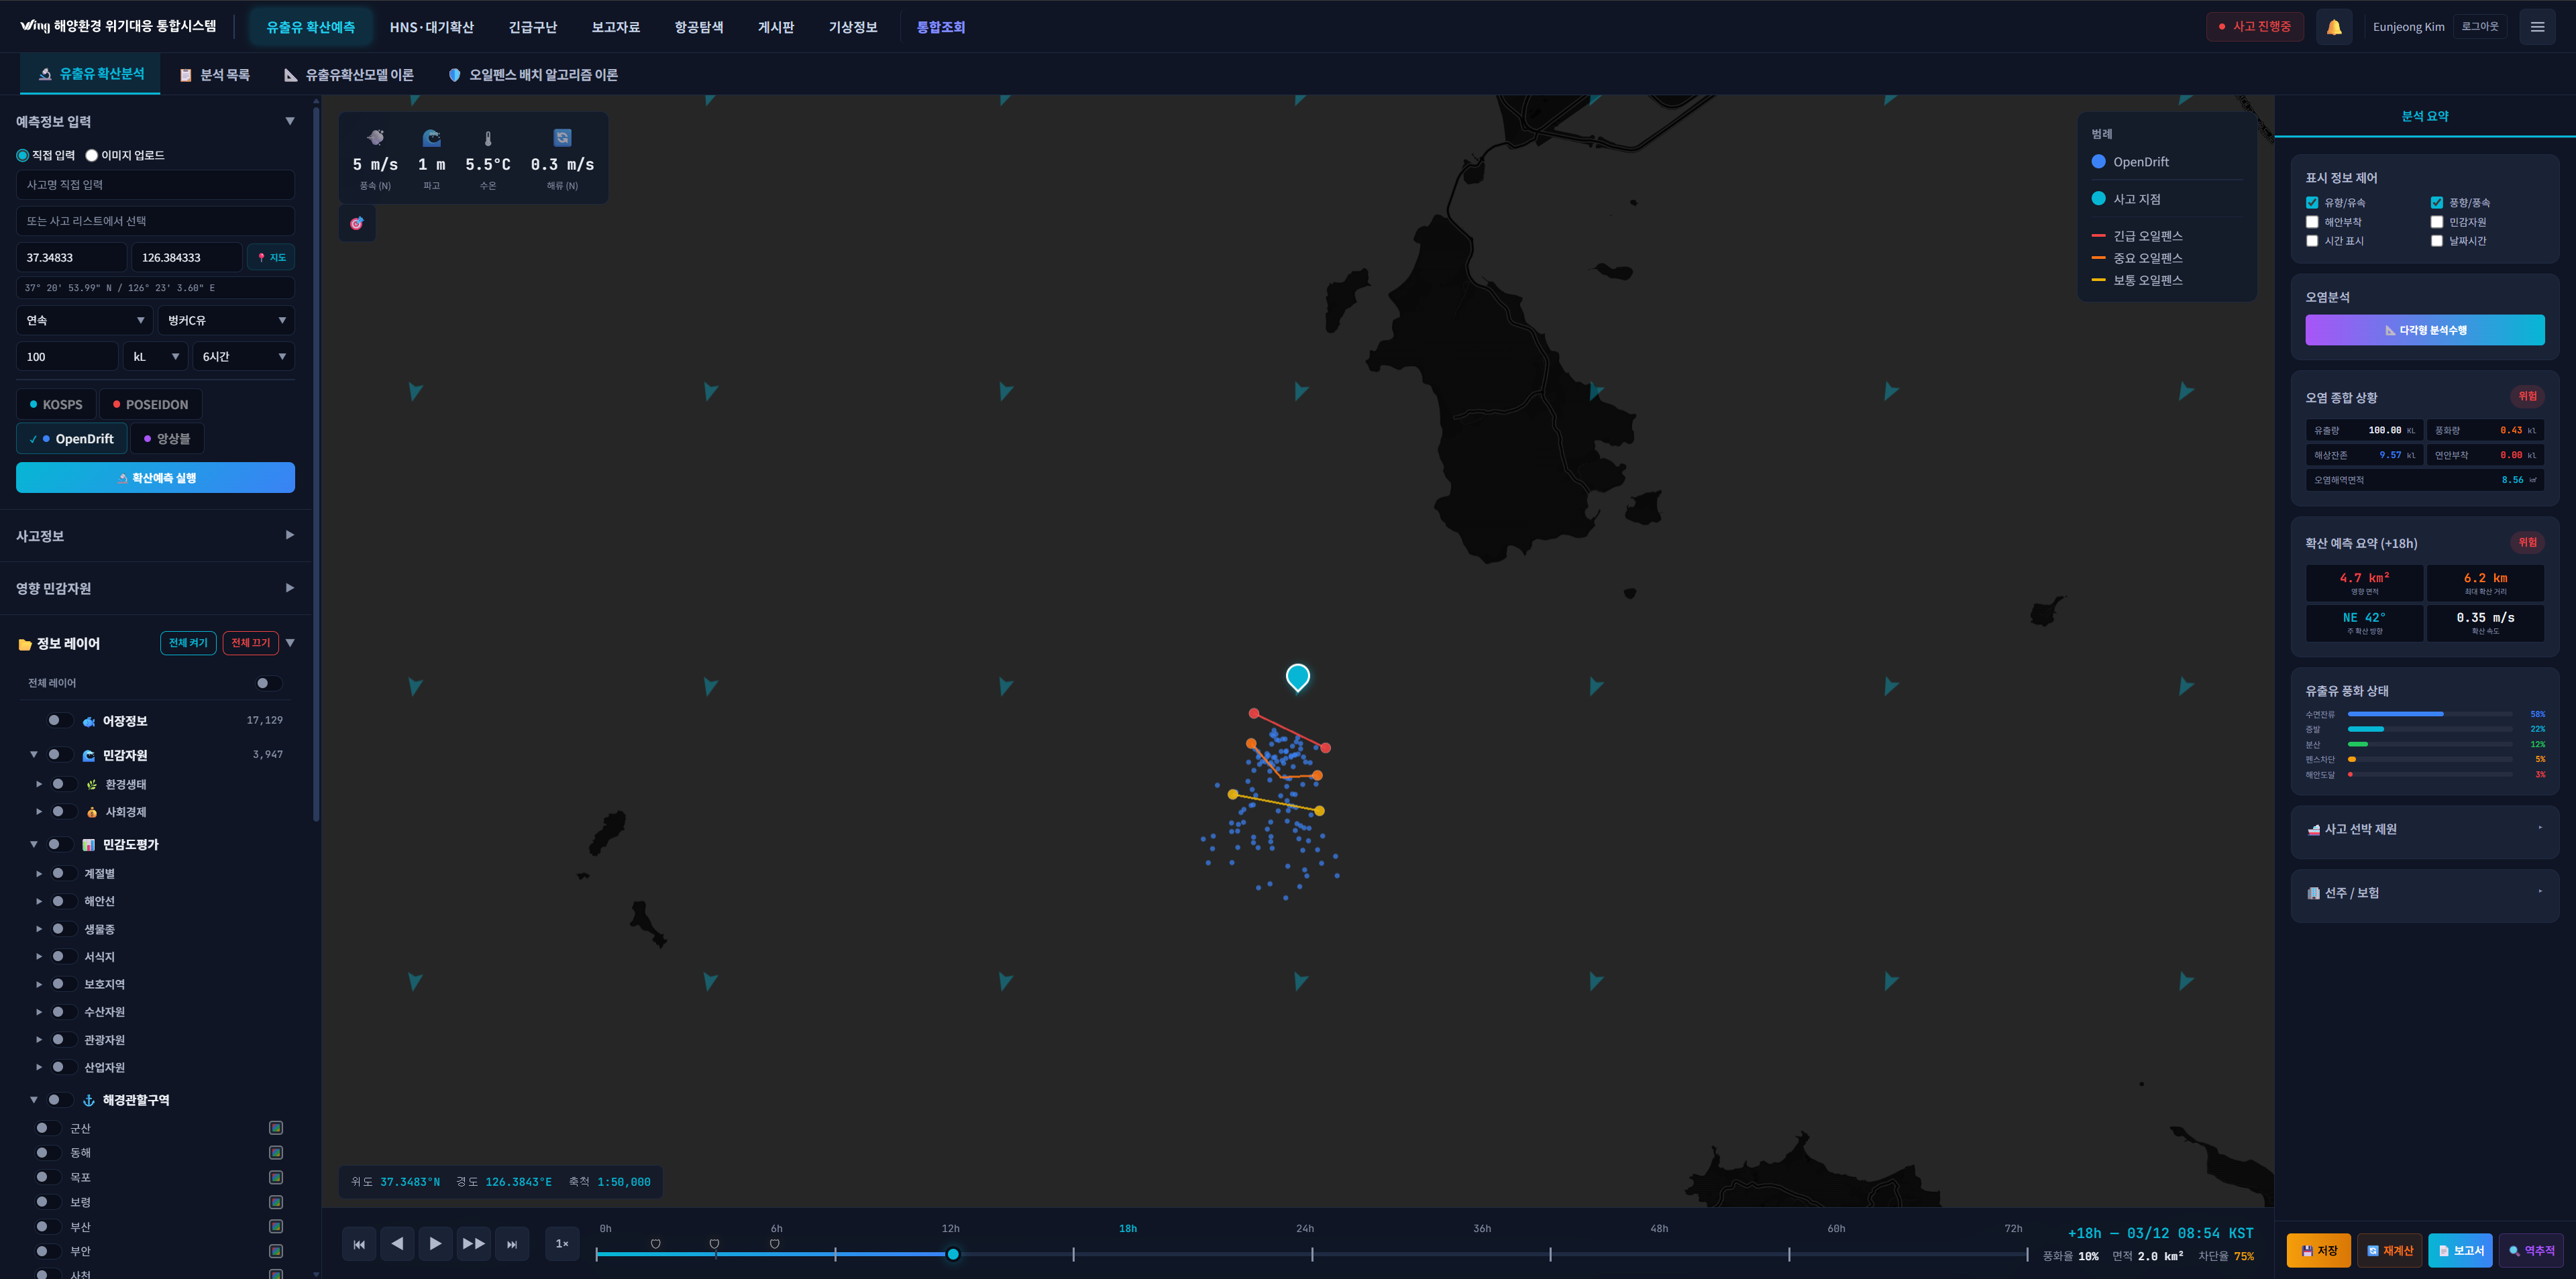Click the 지도 map picker button
Image resolution: width=2576 pixels, height=1279 pixels.
pos(271,258)
